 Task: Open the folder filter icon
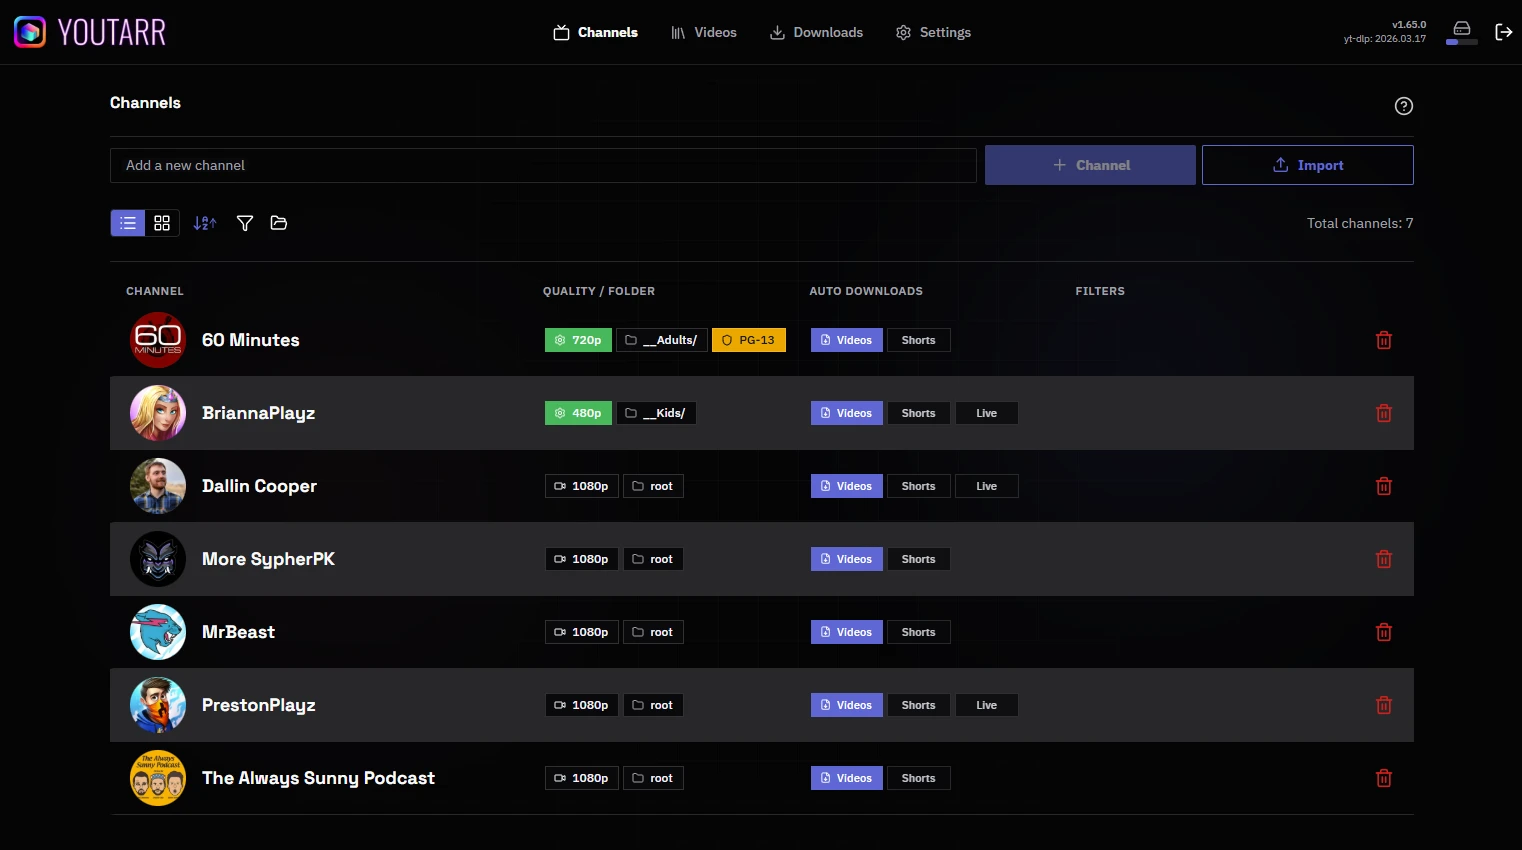click(x=279, y=223)
